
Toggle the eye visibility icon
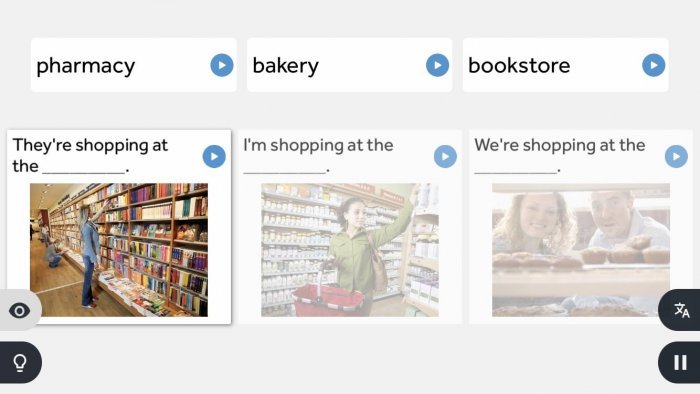tap(20, 311)
